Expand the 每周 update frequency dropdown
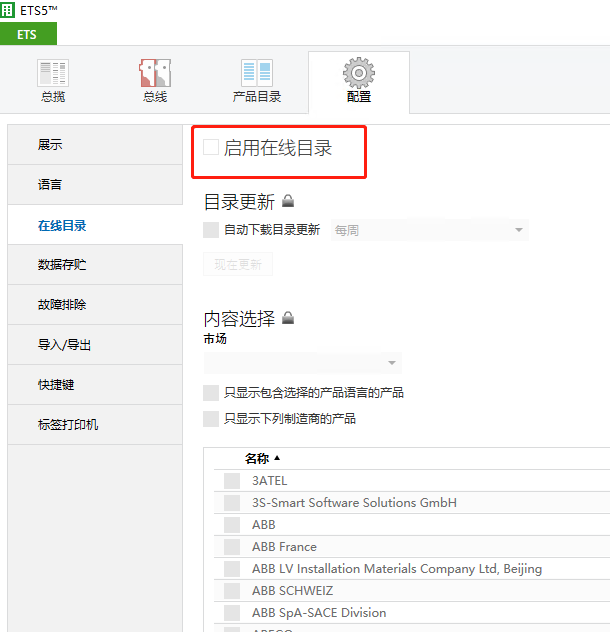Screen dimensions: 610x632 518,230
